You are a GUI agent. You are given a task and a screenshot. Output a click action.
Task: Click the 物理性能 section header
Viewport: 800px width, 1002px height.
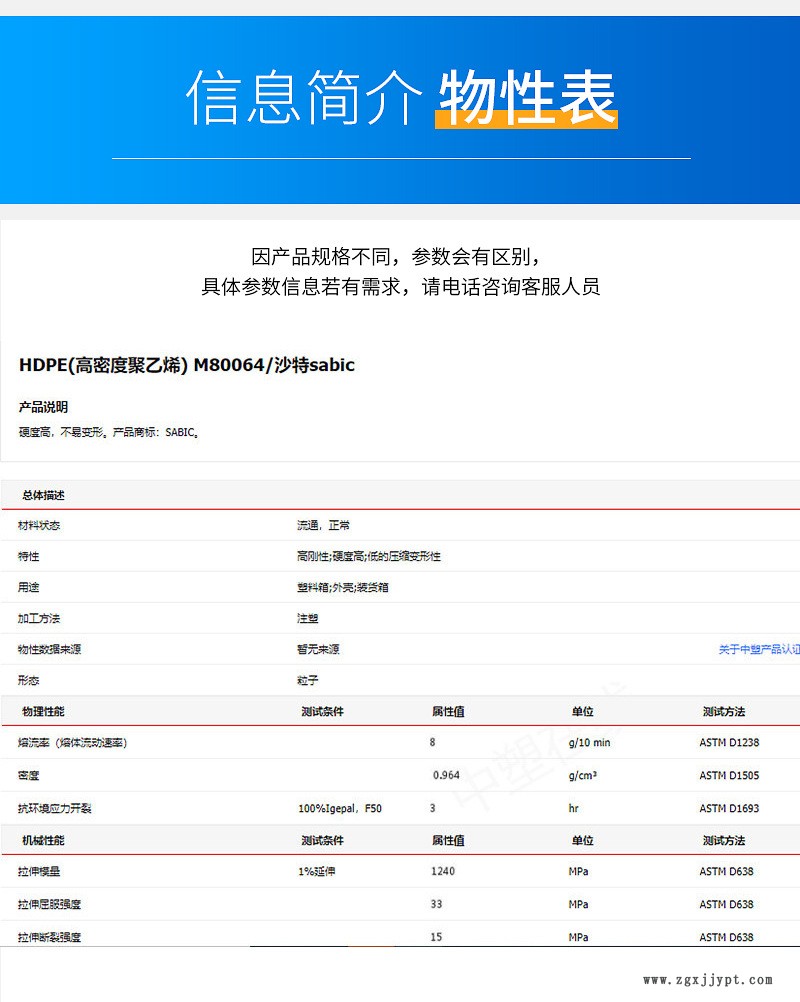click(43, 712)
